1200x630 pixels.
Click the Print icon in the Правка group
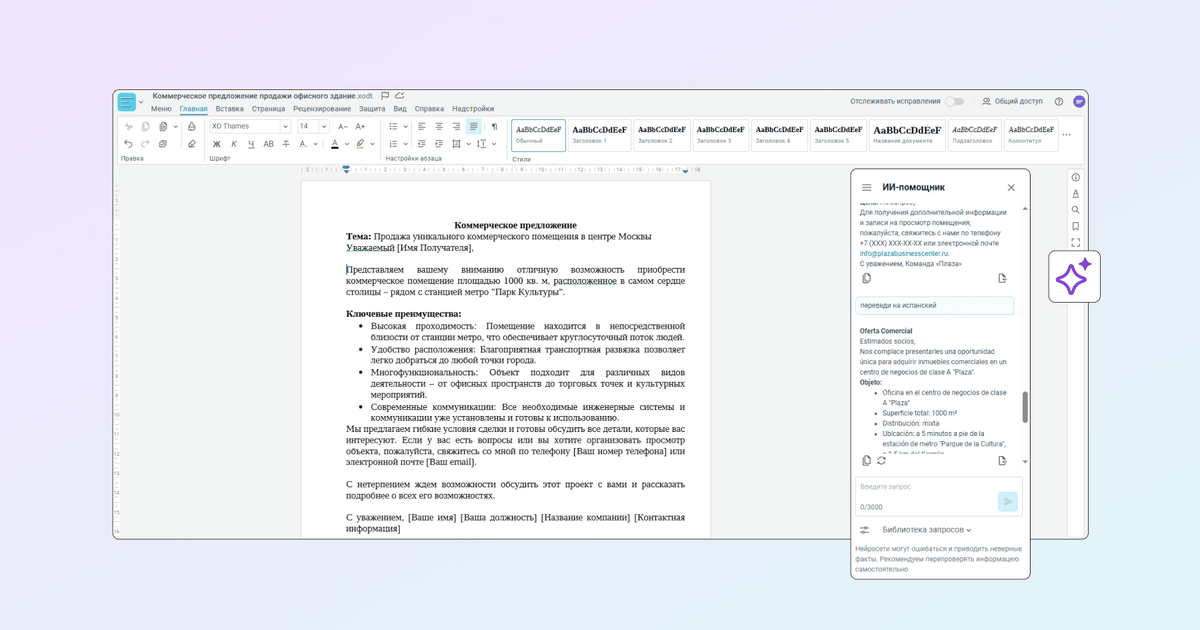point(192,127)
